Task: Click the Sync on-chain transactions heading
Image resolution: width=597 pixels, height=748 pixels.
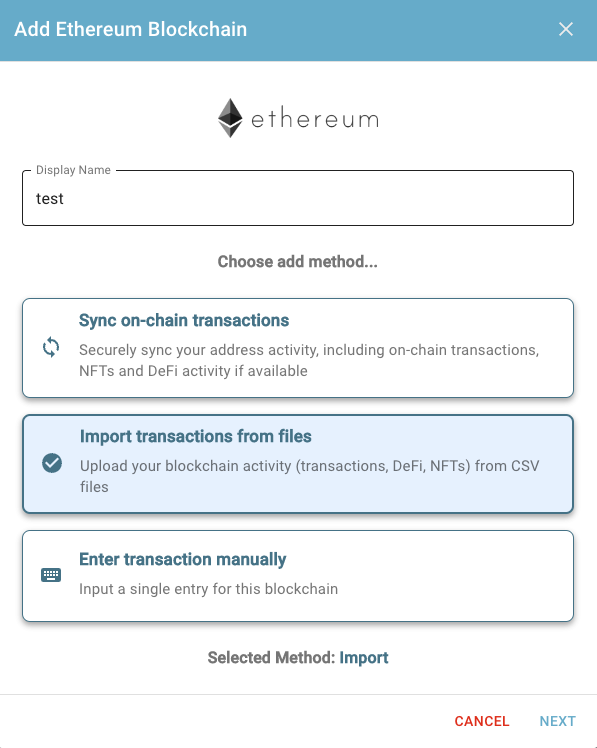Action: pyautogui.click(x=184, y=320)
